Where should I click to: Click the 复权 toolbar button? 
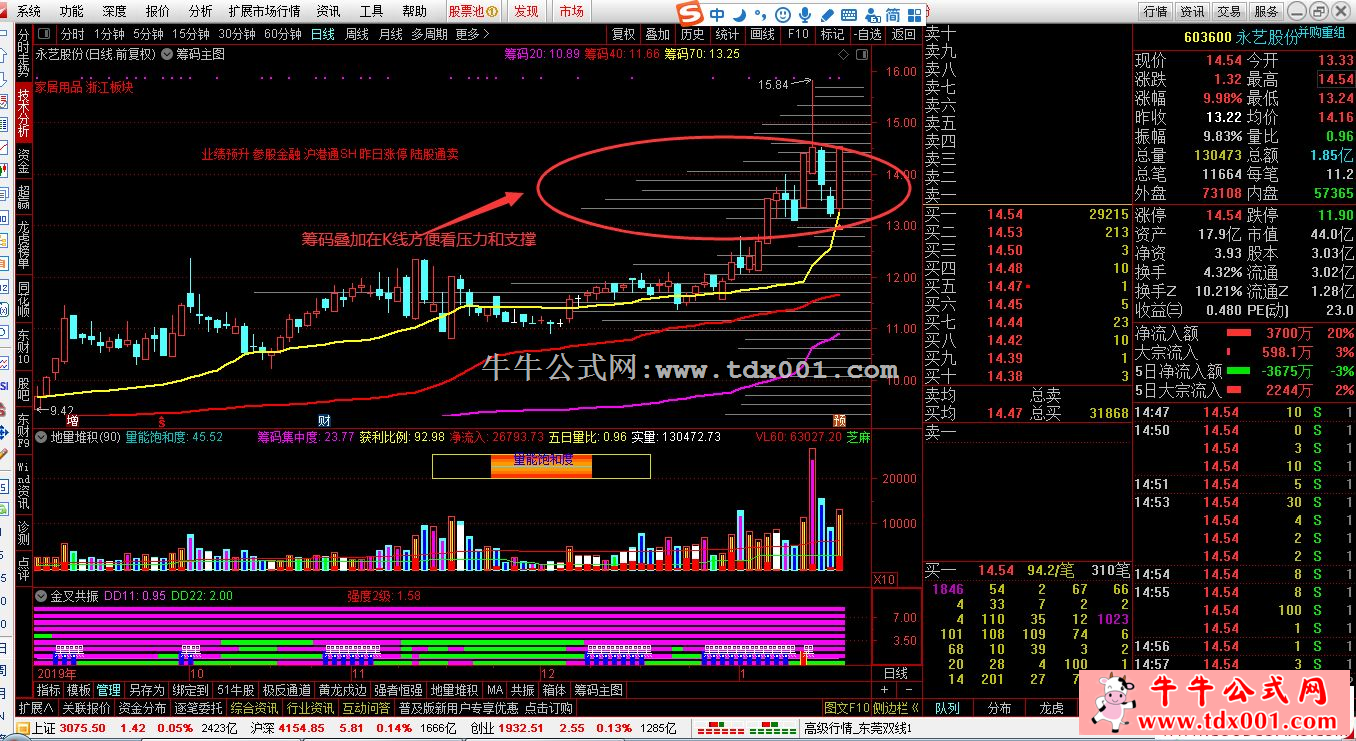(x=624, y=33)
